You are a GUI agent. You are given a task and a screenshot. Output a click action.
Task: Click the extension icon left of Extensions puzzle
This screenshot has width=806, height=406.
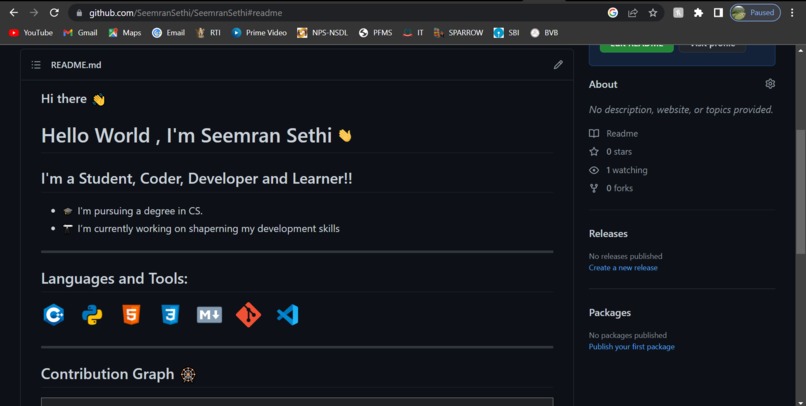(x=679, y=13)
